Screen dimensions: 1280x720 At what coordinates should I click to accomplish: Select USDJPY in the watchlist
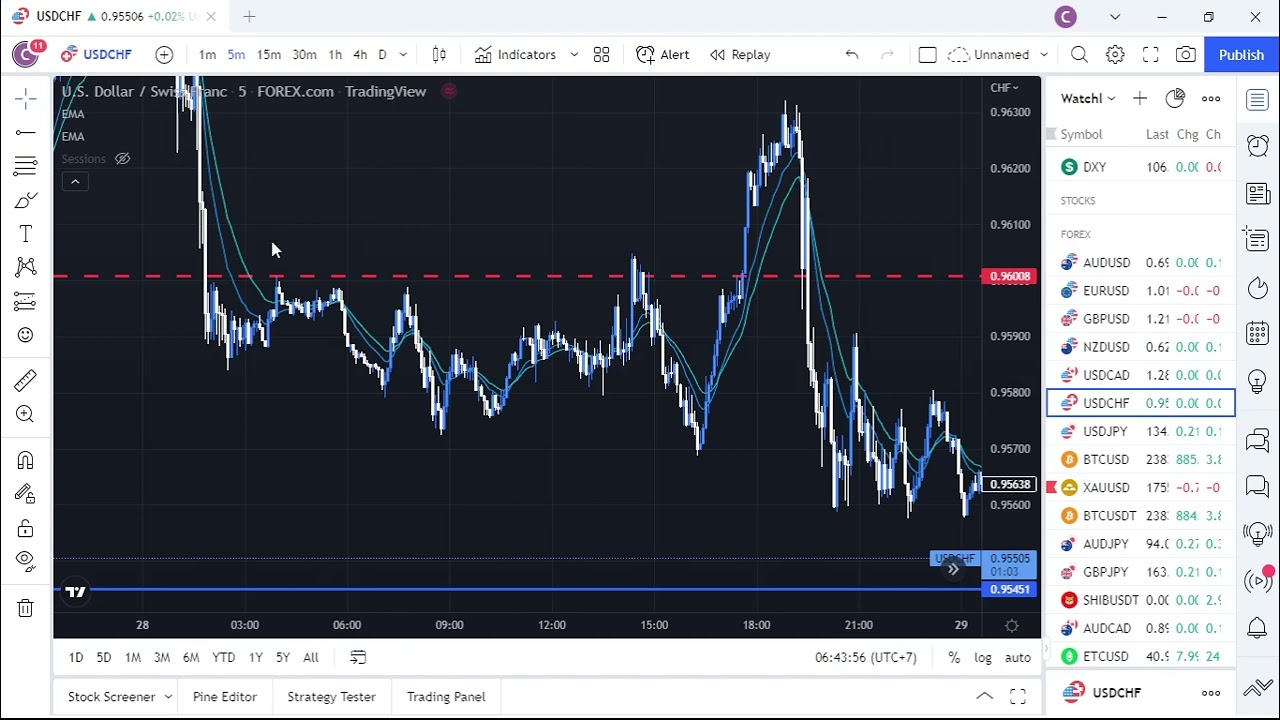point(1141,431)
